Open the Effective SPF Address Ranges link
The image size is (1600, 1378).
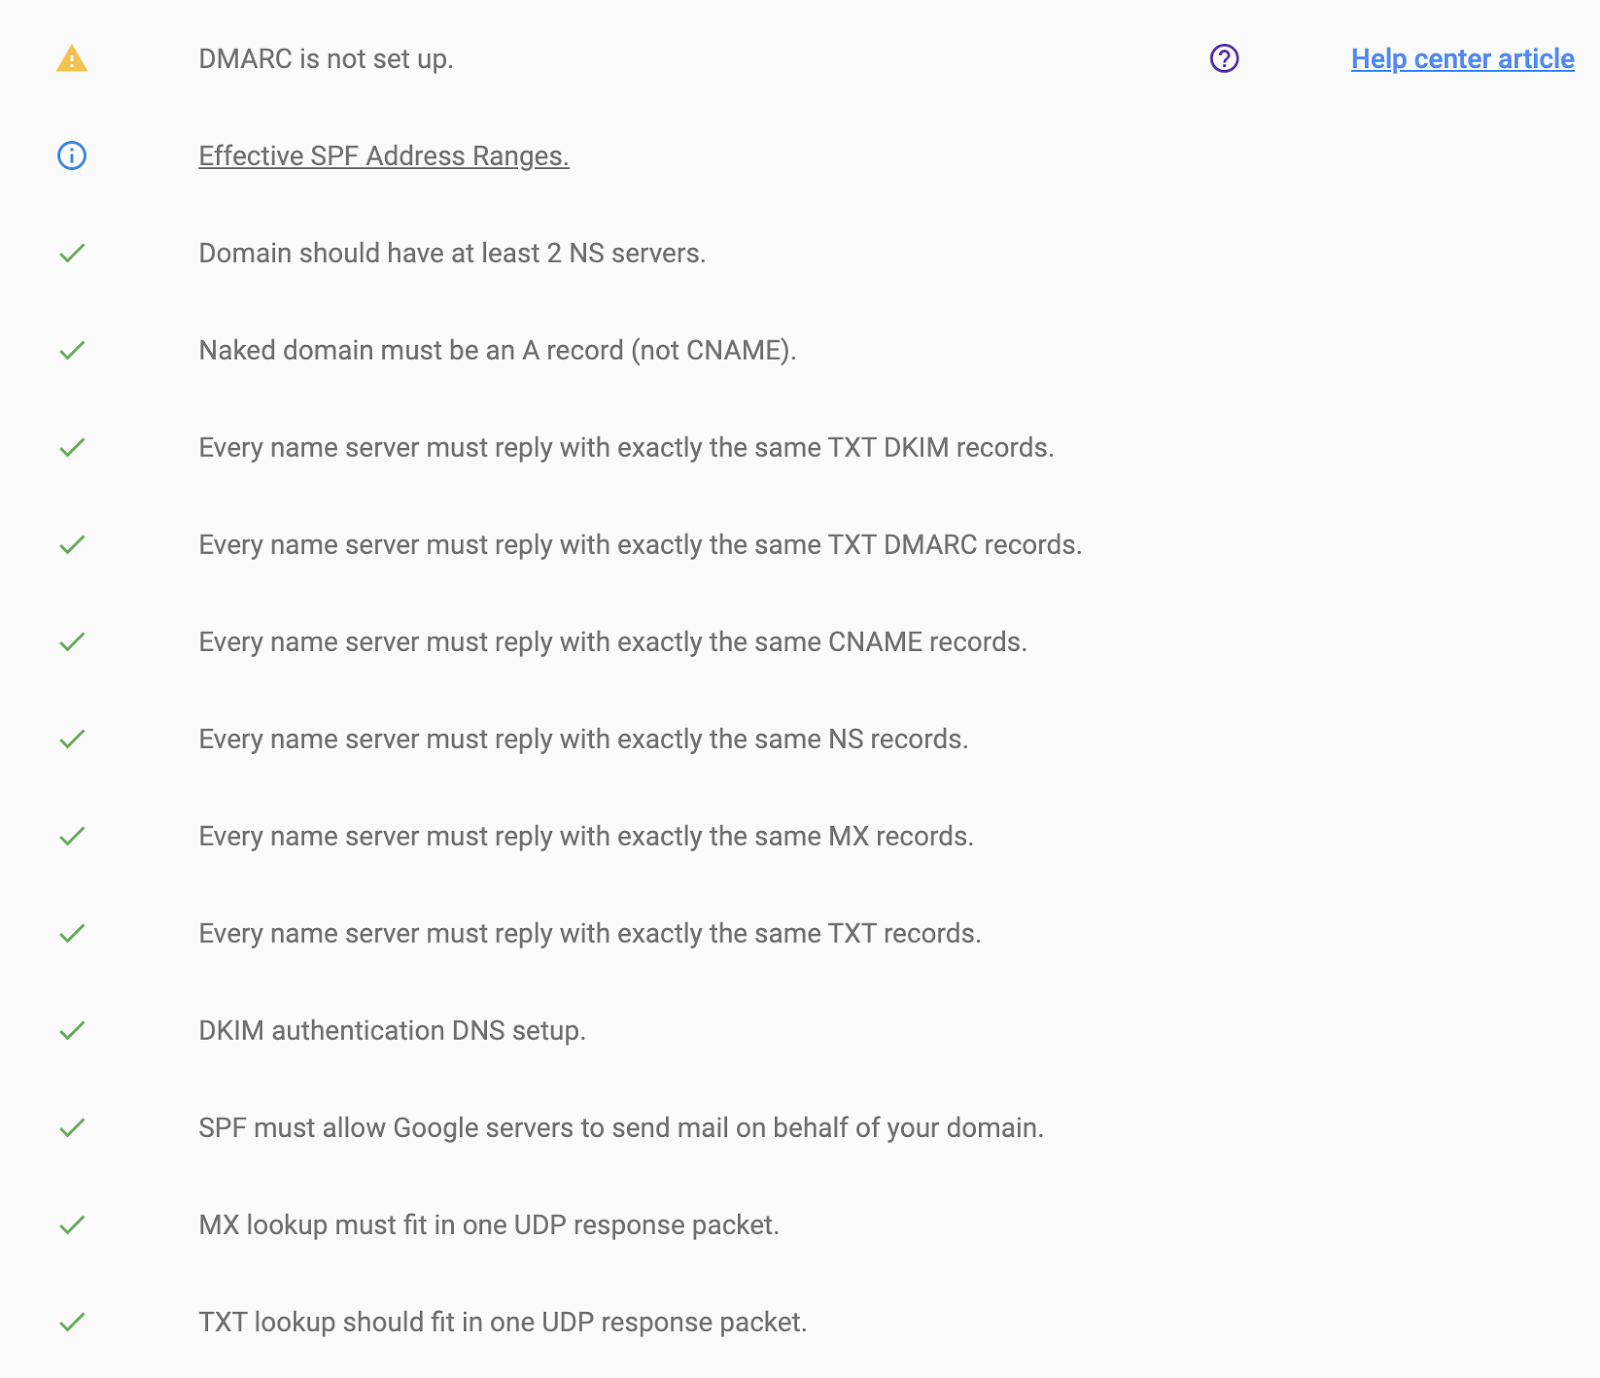(384, 156)
